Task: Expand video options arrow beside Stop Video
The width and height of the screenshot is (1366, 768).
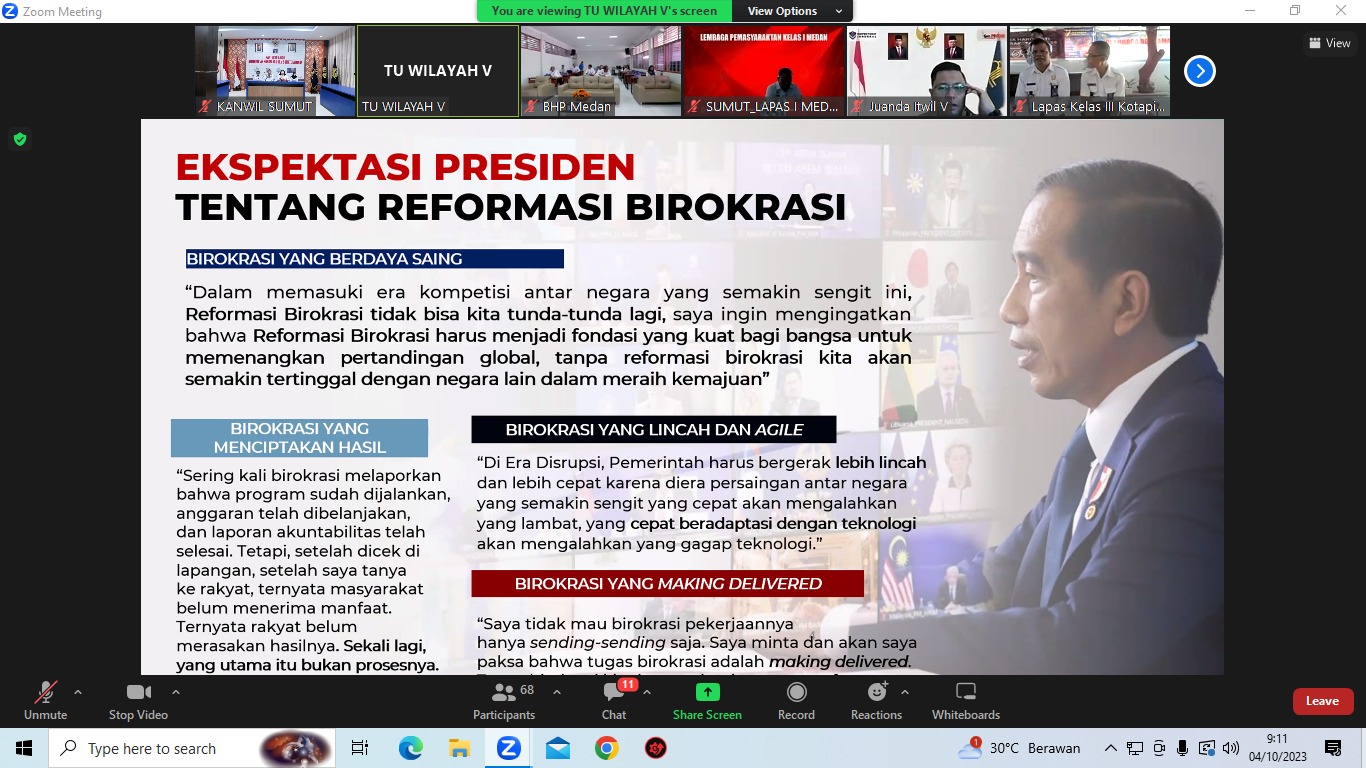Action: click(176, 692)
